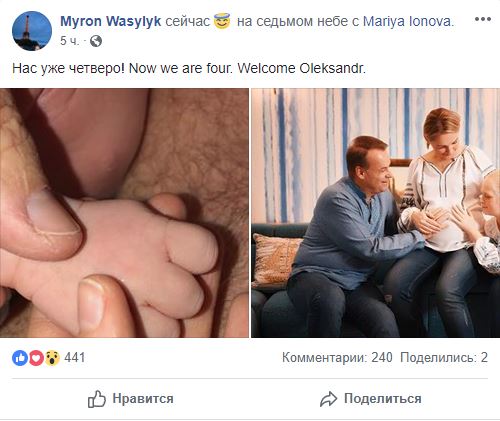The image size is (500, 421).
Task: Click the Wow face reaction icon
Action: tap(52, 358)
